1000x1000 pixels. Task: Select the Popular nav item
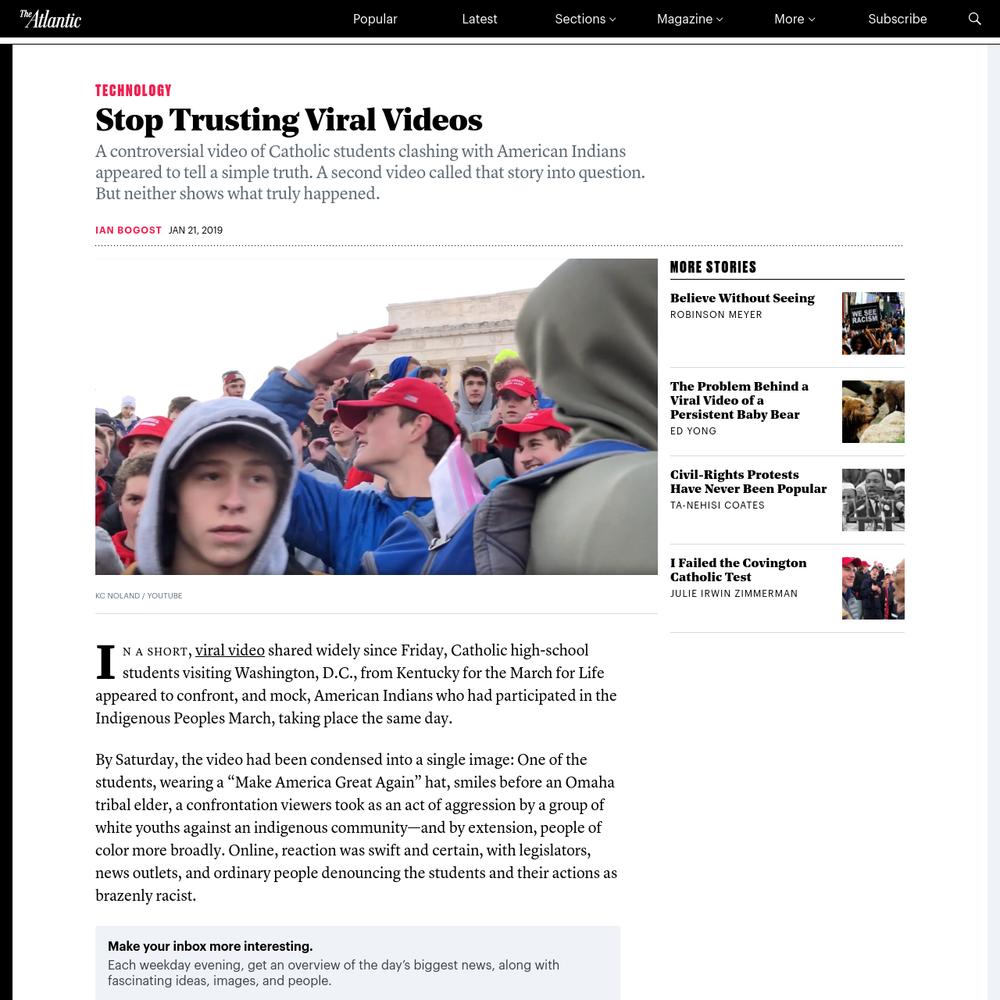point(375,19)
